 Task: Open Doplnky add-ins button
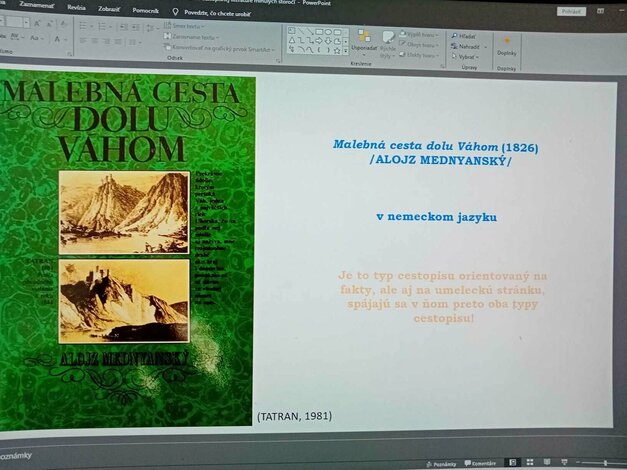coord(507,47)
